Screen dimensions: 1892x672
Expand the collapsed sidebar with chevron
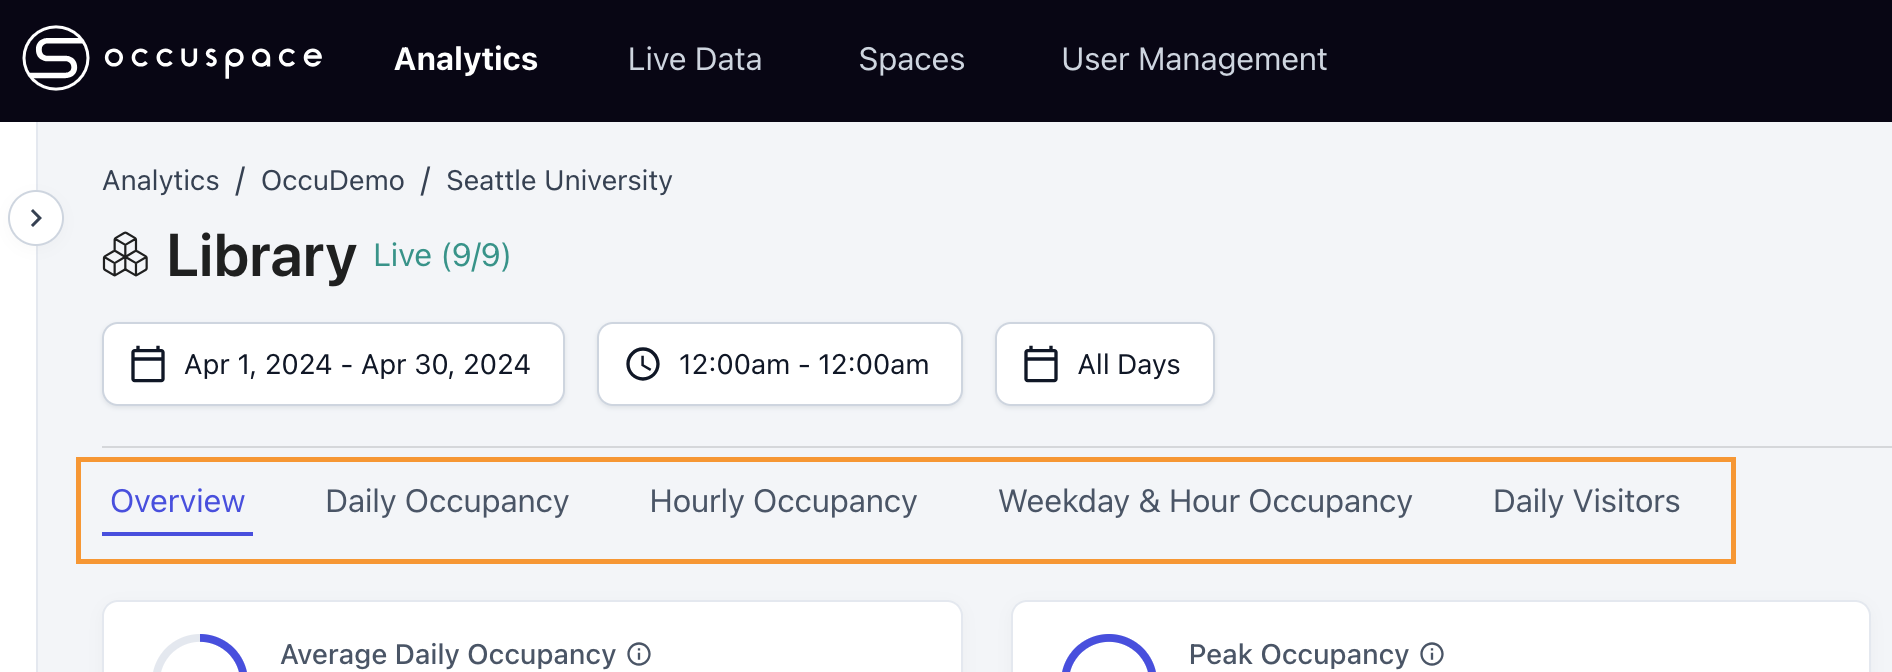pos(36,218)
